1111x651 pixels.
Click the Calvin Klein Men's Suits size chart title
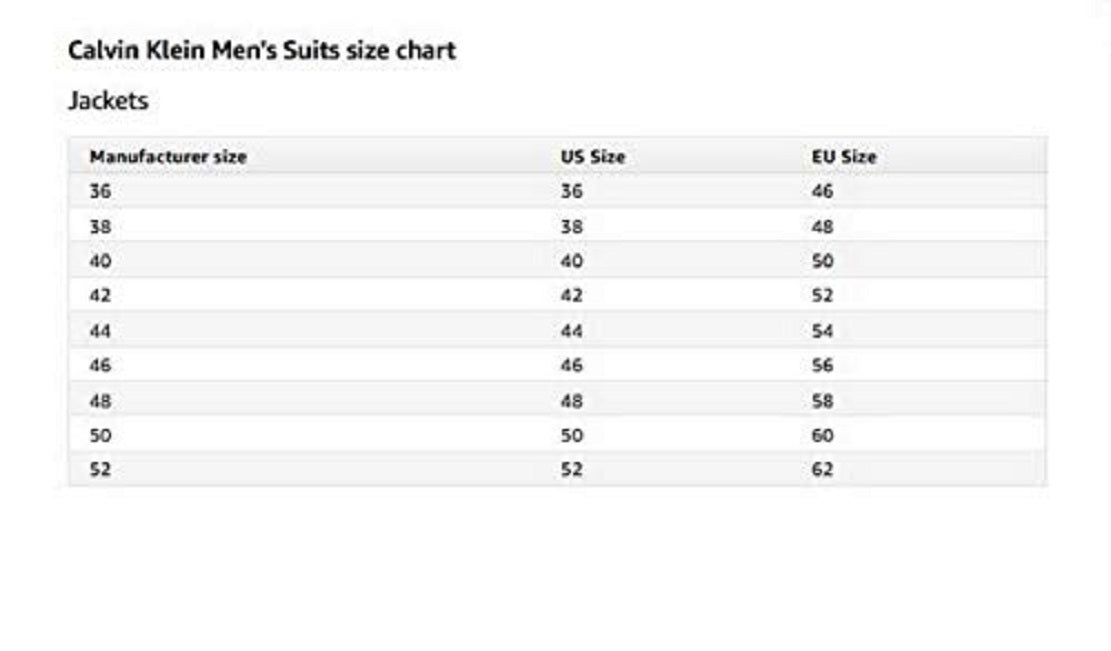tap(262, 51)
